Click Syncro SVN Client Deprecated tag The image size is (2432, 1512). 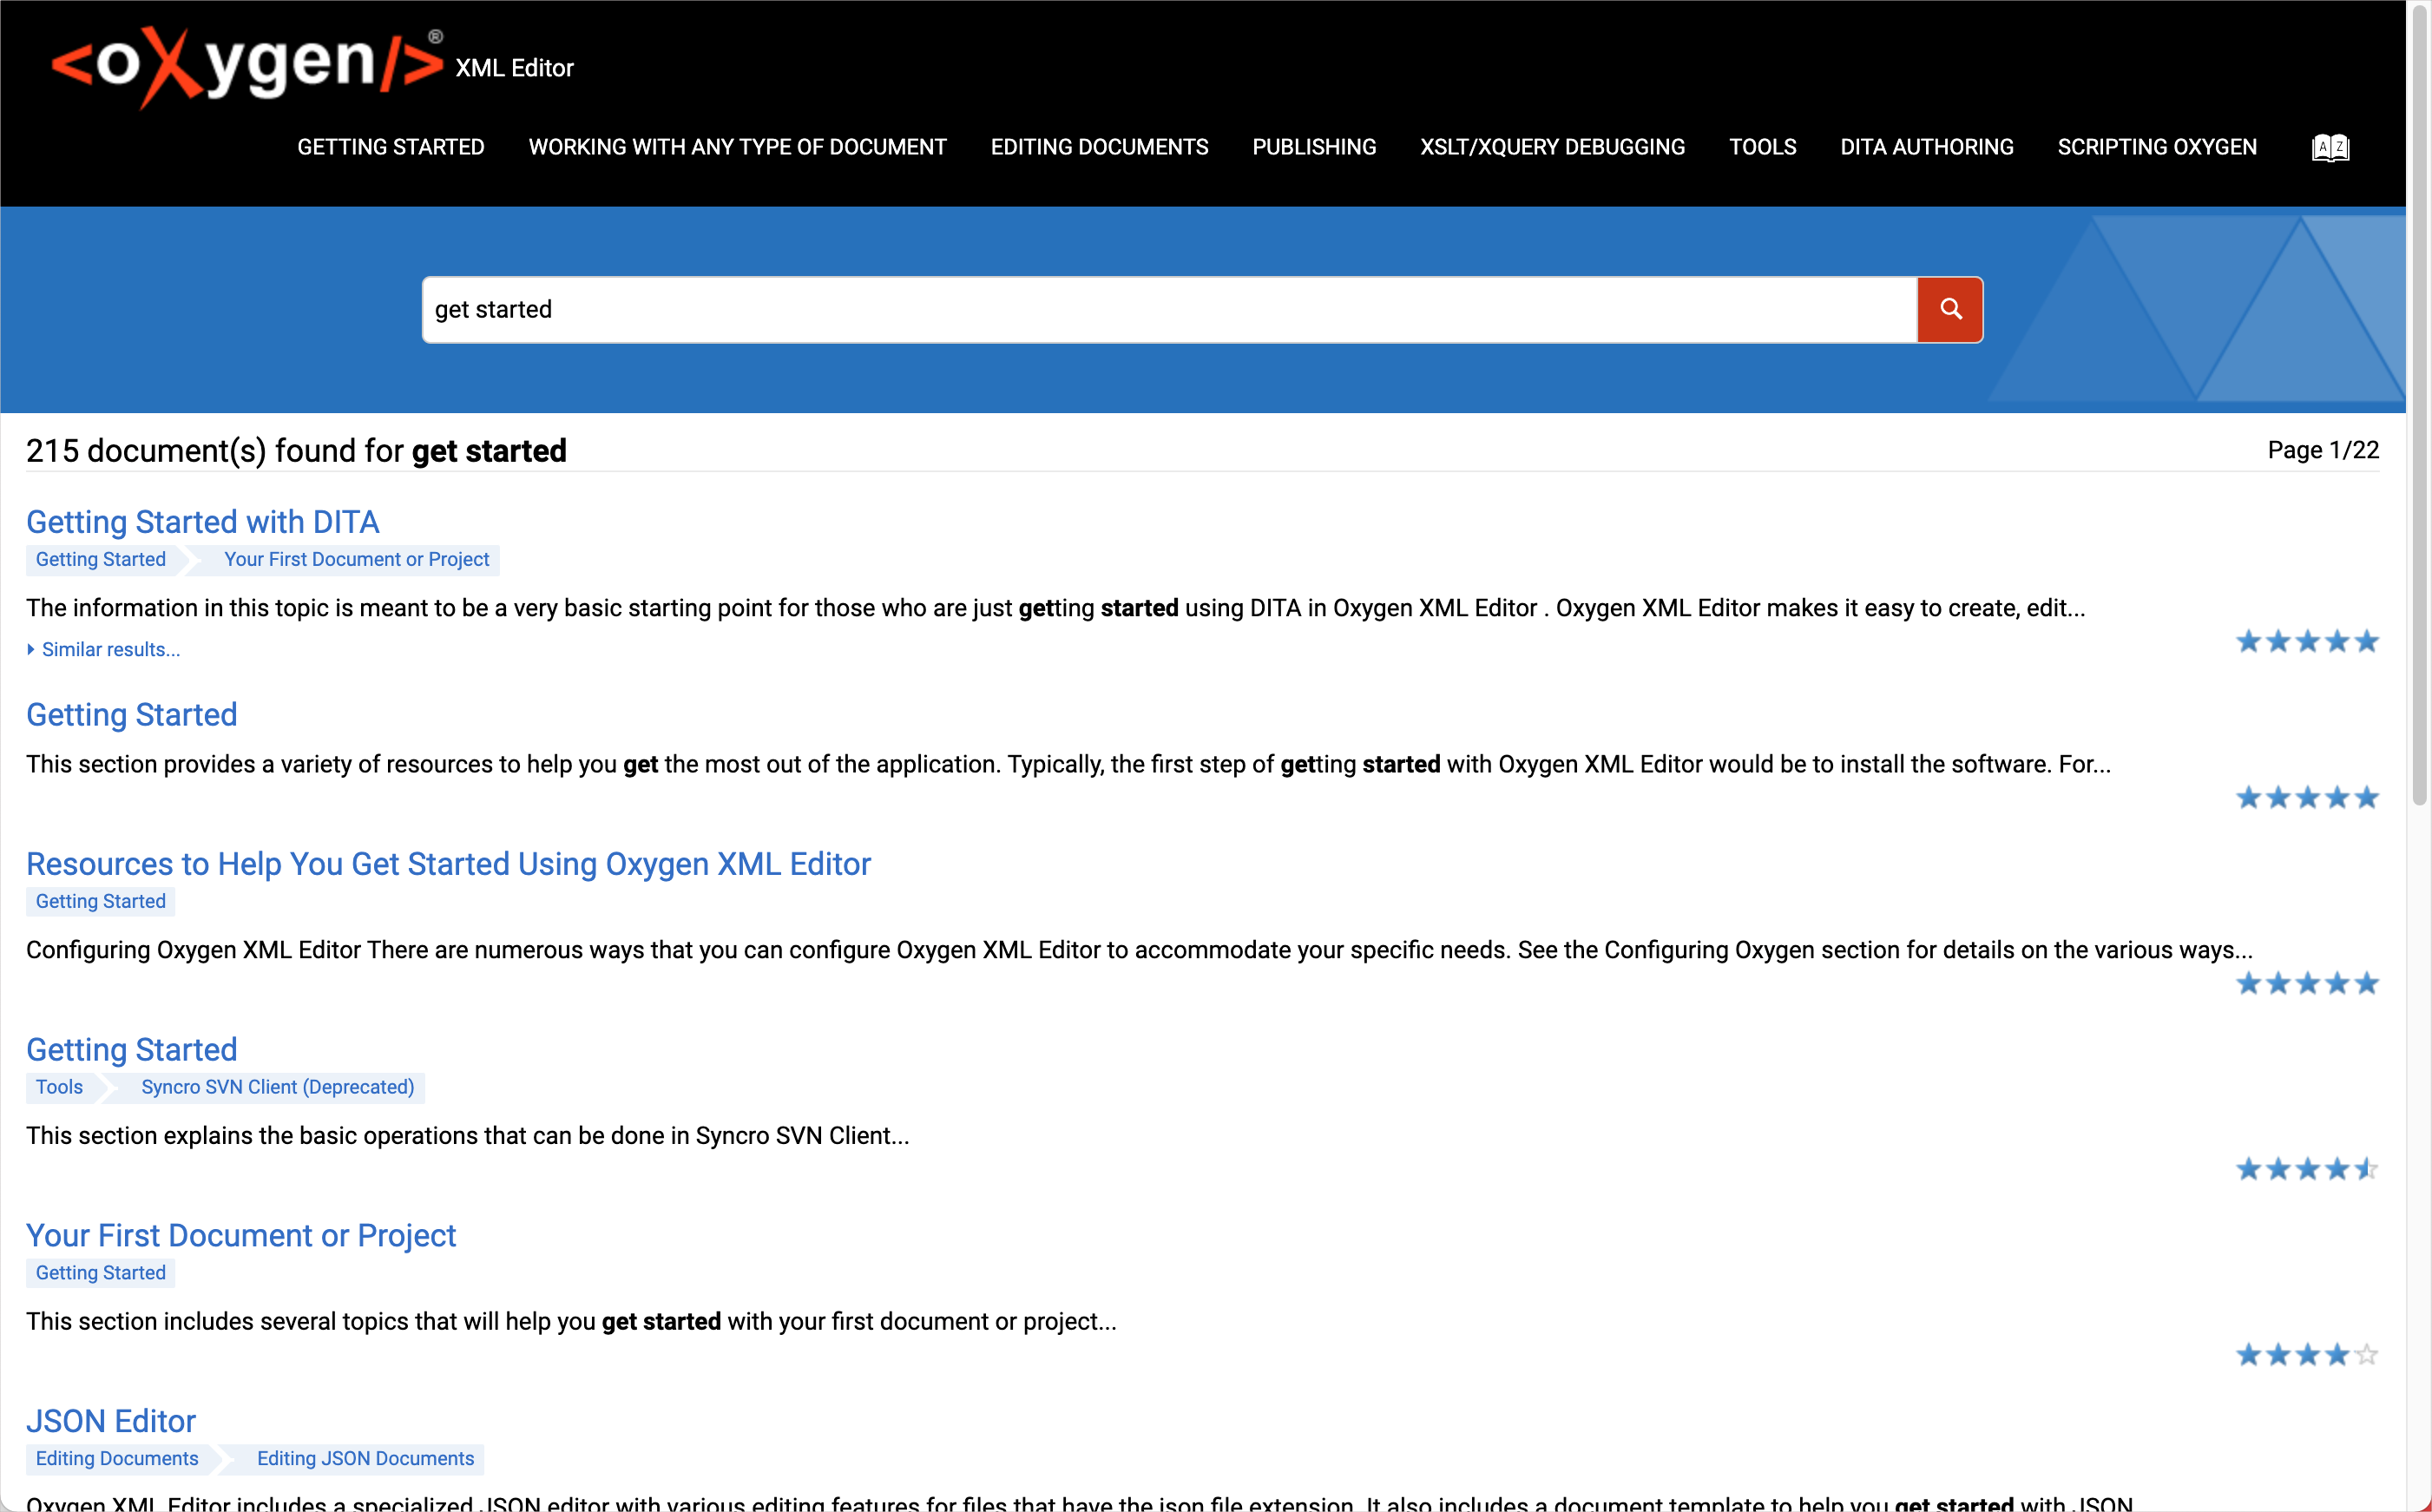(279, 1087)
